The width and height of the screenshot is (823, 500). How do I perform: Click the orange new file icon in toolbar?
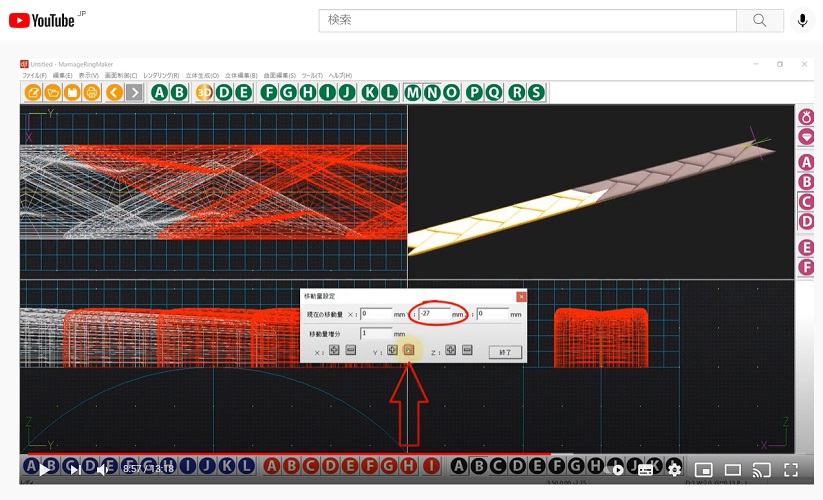pyautogui.click(x=33, y=93)
